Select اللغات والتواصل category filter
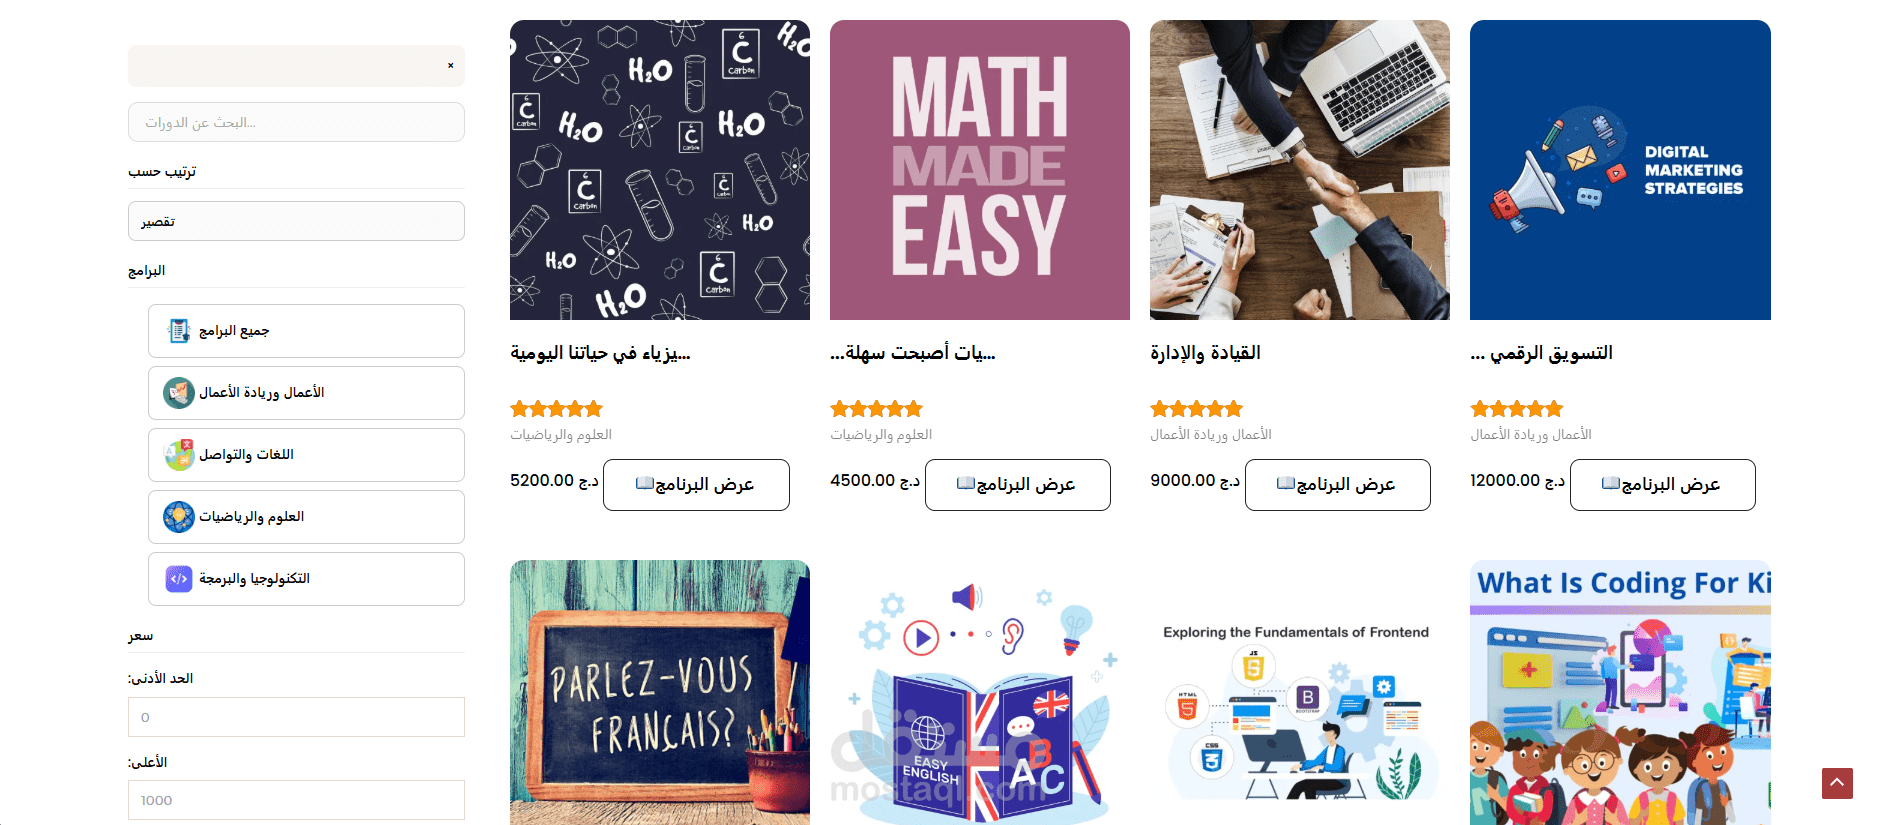Viewport: 1878px width, 825px height. [x=306, y=455]
